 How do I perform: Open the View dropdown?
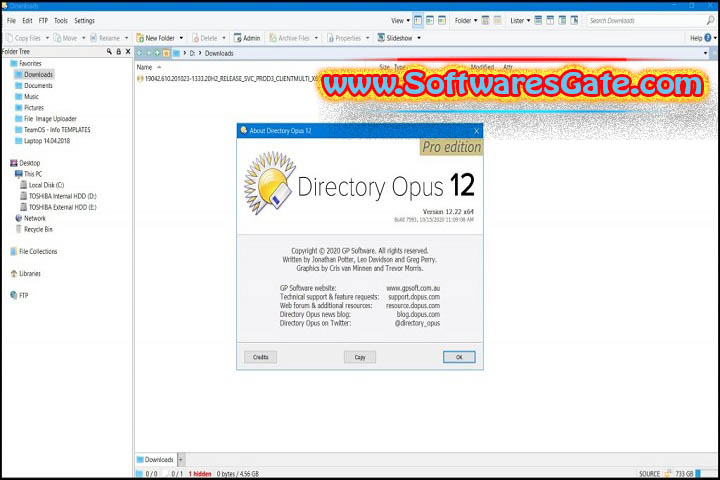pyautogui.click(x=400, y=21)
